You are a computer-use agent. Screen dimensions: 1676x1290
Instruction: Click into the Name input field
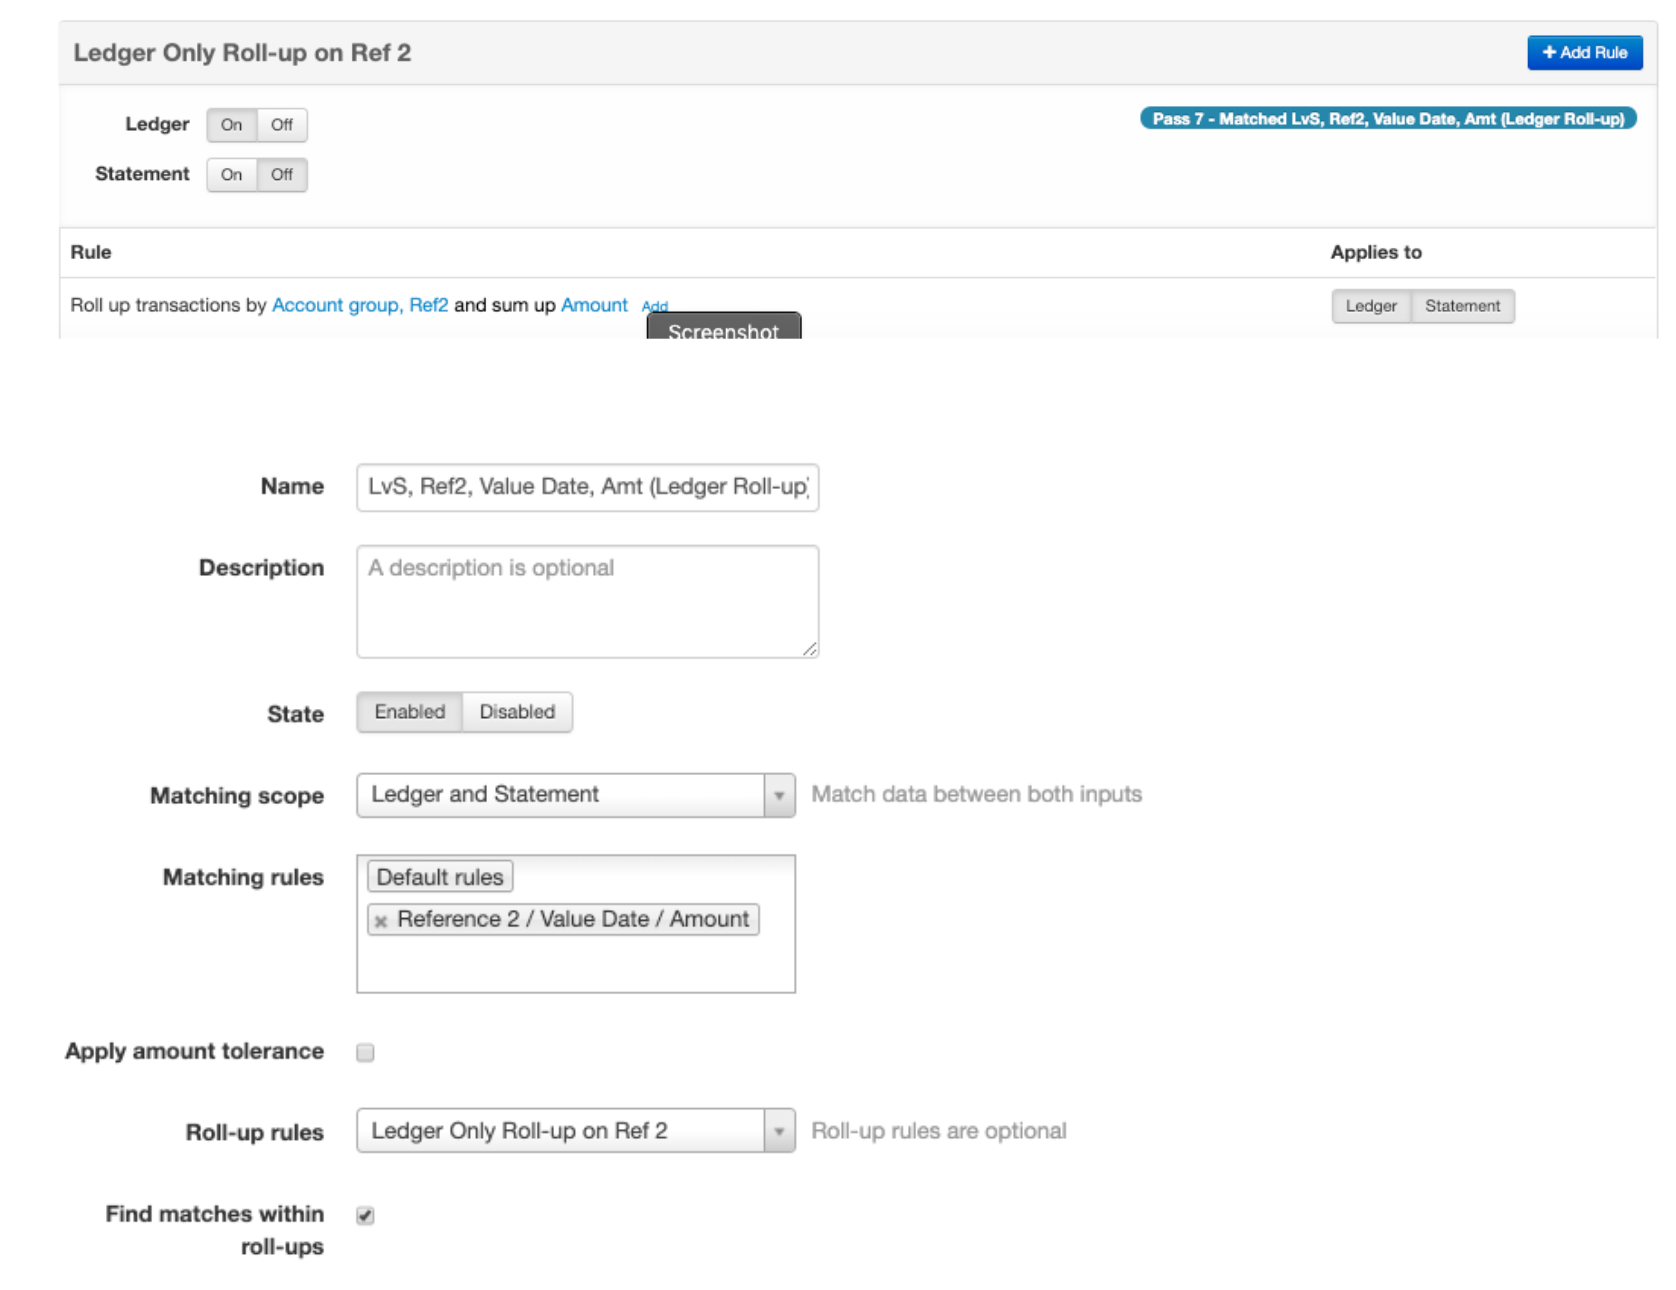pos(588,487)
